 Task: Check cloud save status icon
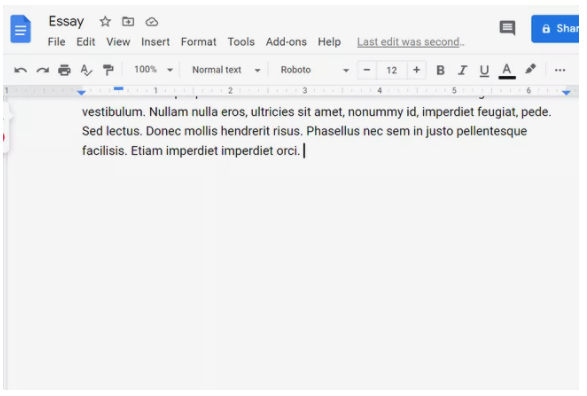(x=152, y=22)
